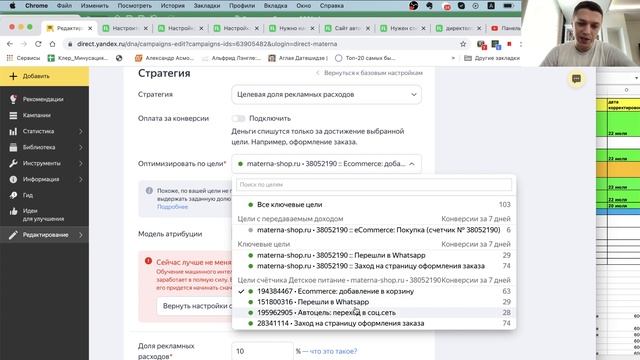640x360 pixels.
Task: Select Все ключевые цели option
Action: 373,204
